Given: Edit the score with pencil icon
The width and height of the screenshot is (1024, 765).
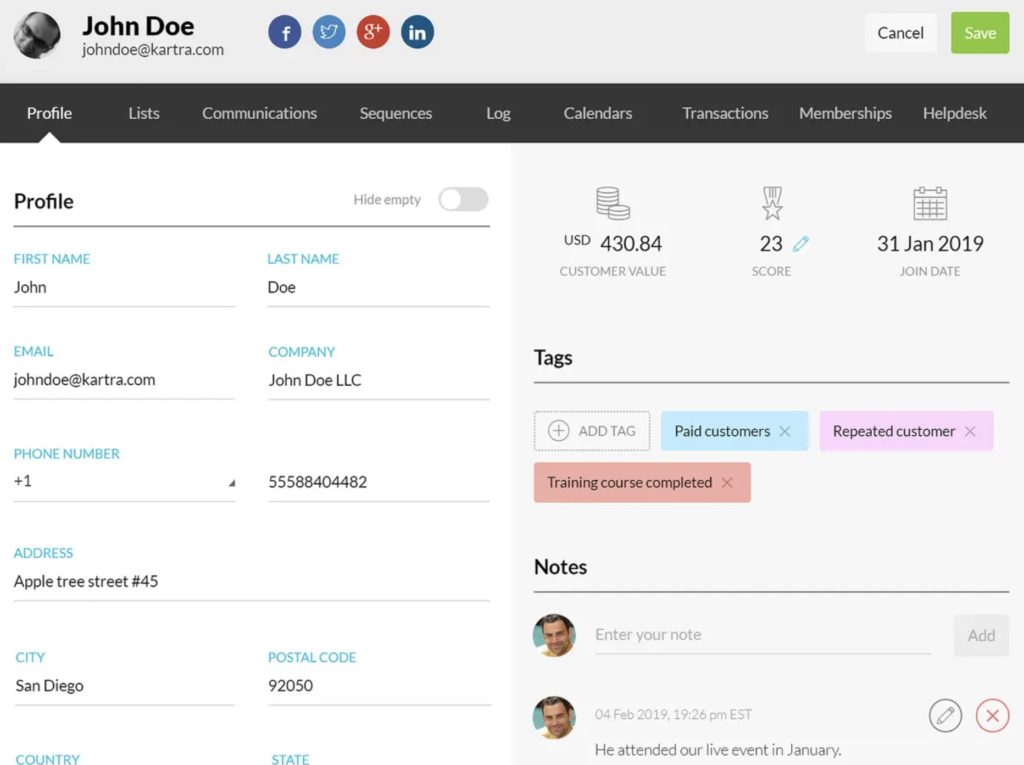Looking at the screenshot, I should tap(801, 244).
